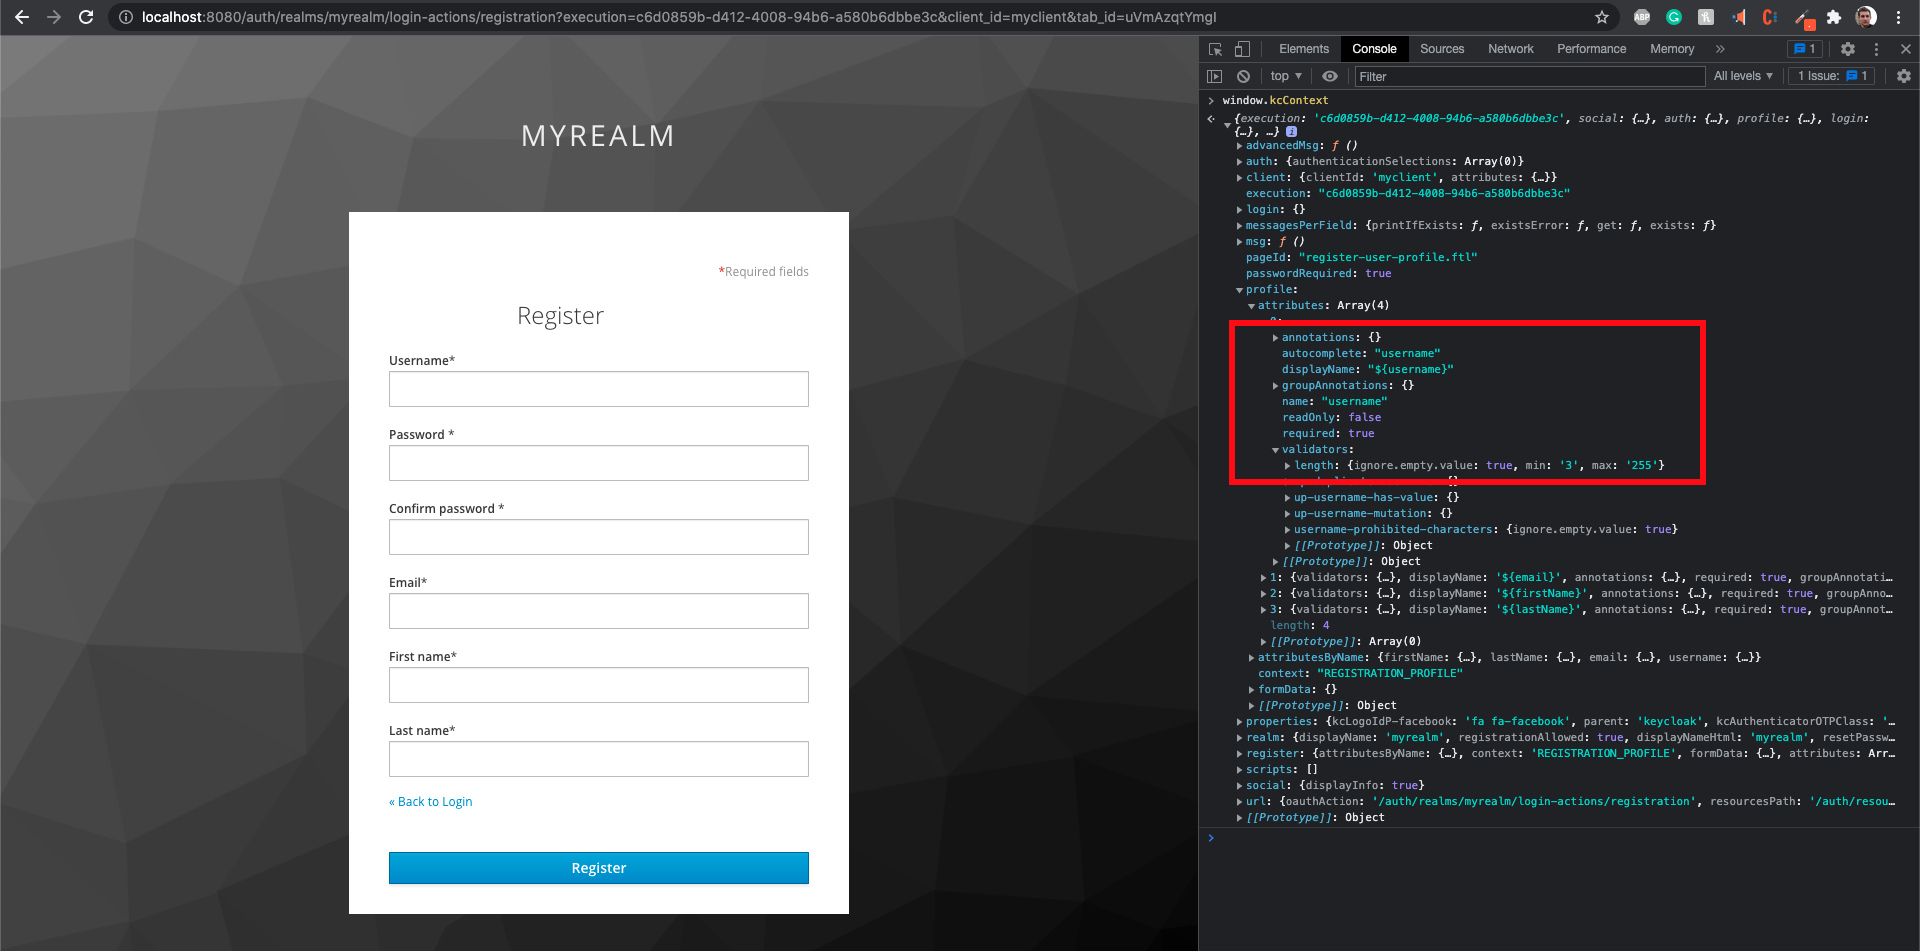1920x951 pixels.
Task: Show the console sidebar
Action: (1214, 76)
